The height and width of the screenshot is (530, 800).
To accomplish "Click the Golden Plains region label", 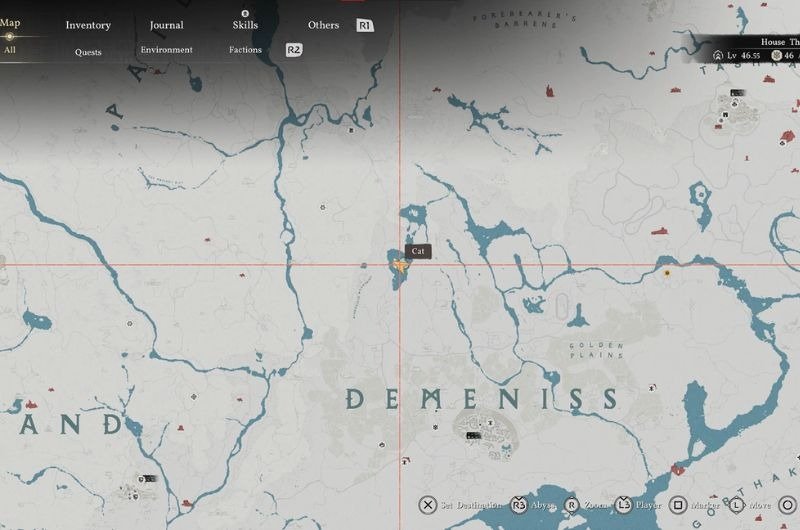I will 597,349.
